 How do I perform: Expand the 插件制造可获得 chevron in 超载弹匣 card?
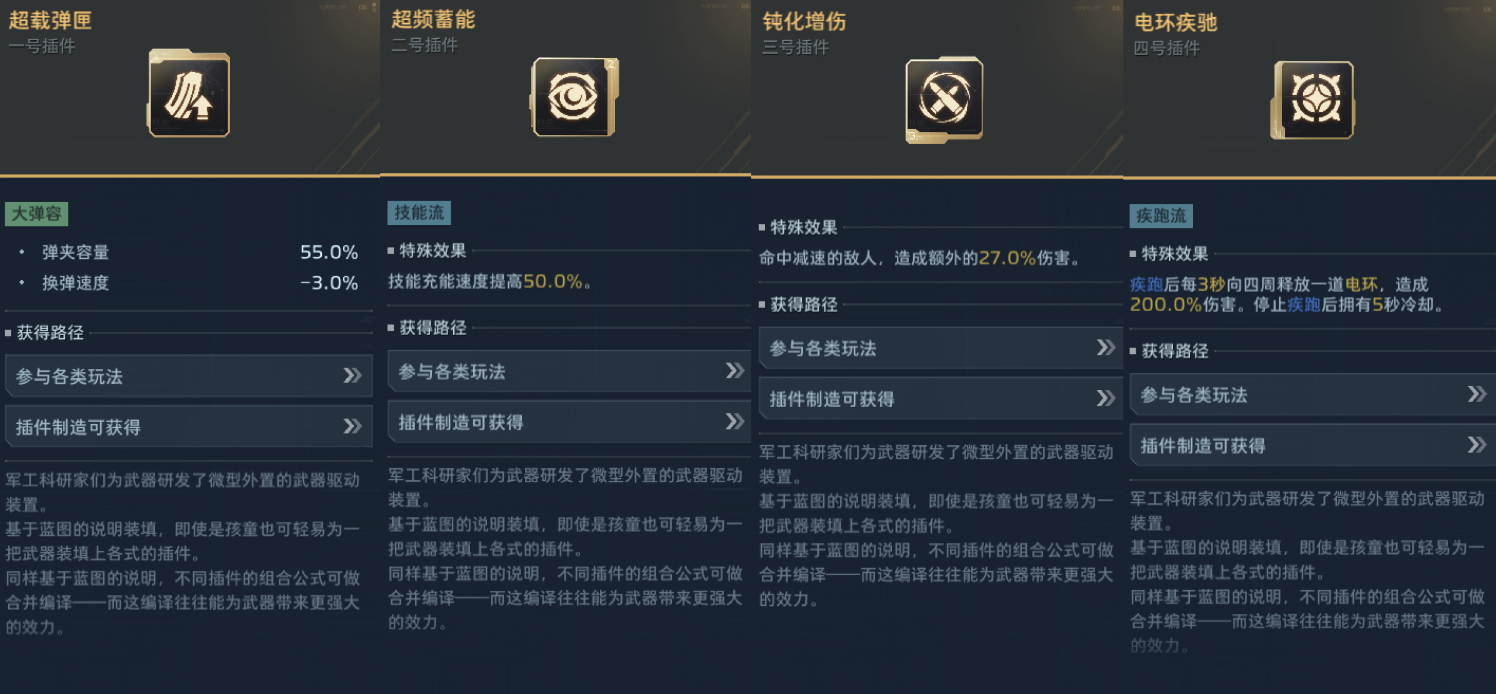tap(352, 427)
